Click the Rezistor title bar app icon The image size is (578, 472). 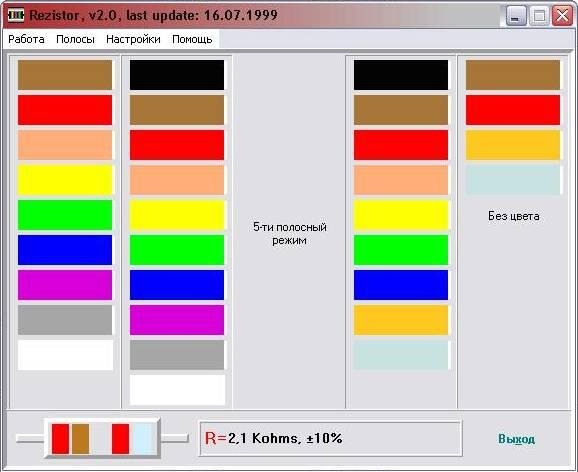tap(16, 15)
